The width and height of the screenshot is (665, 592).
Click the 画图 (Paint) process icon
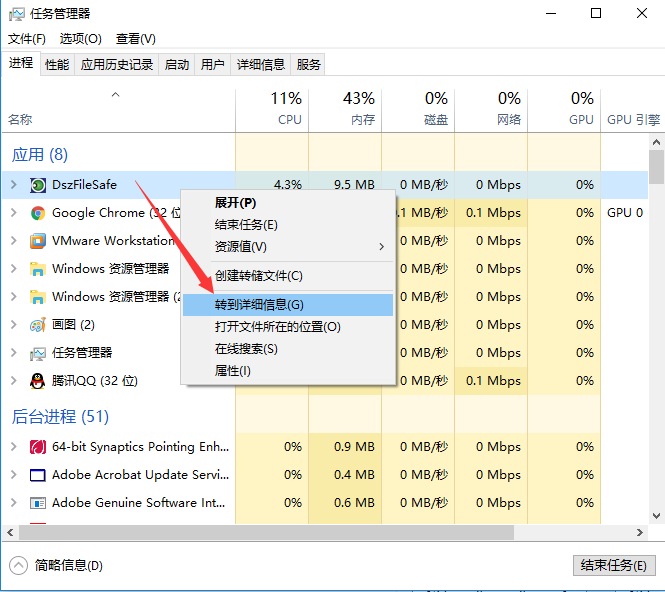click(38, 325)
